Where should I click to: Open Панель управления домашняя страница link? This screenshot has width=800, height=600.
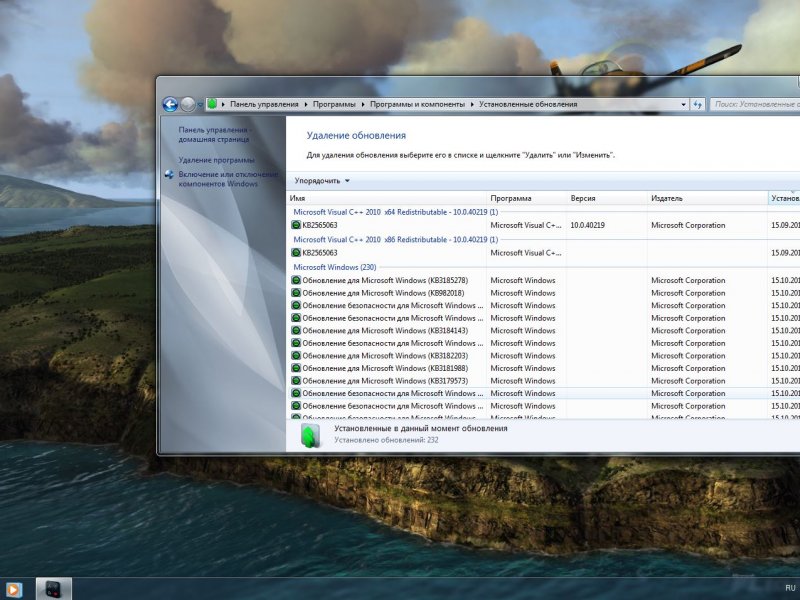(214, 134)
